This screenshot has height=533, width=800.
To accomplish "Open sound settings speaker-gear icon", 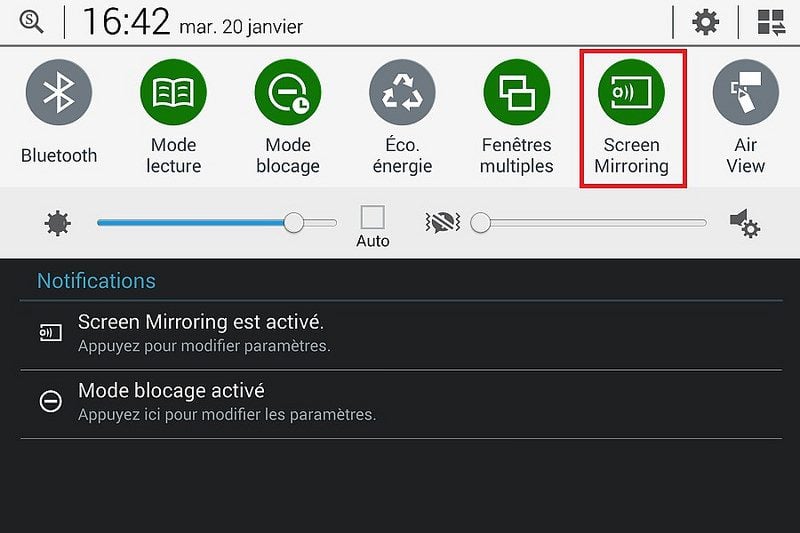I will 745,223.
